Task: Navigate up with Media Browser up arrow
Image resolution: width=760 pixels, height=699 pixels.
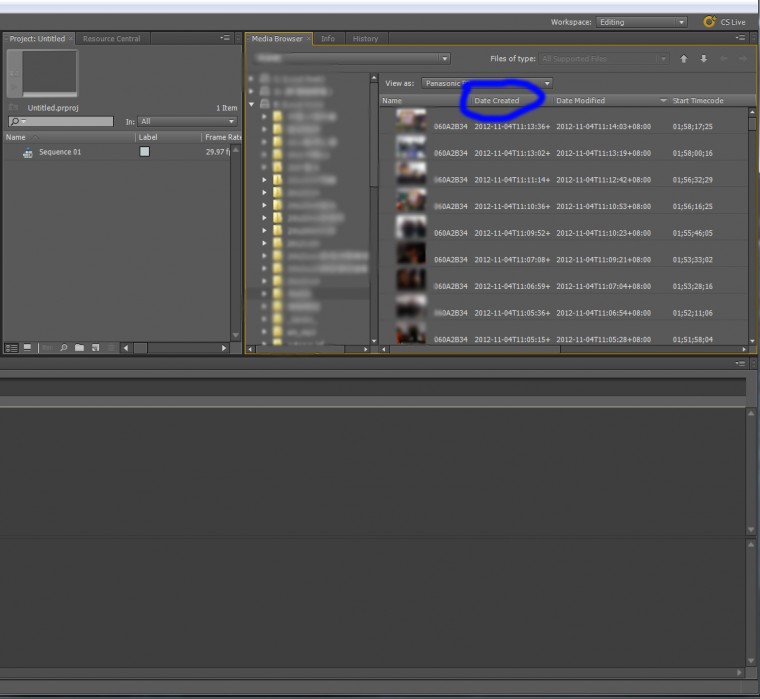Action: [x=684, y=59]
